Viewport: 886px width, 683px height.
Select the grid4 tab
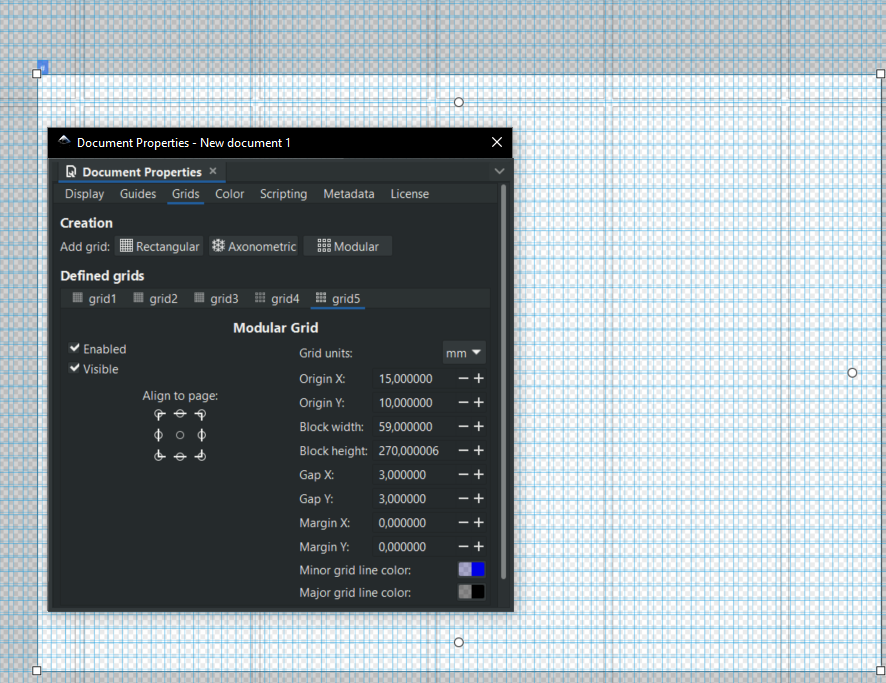tap(277, 298)
